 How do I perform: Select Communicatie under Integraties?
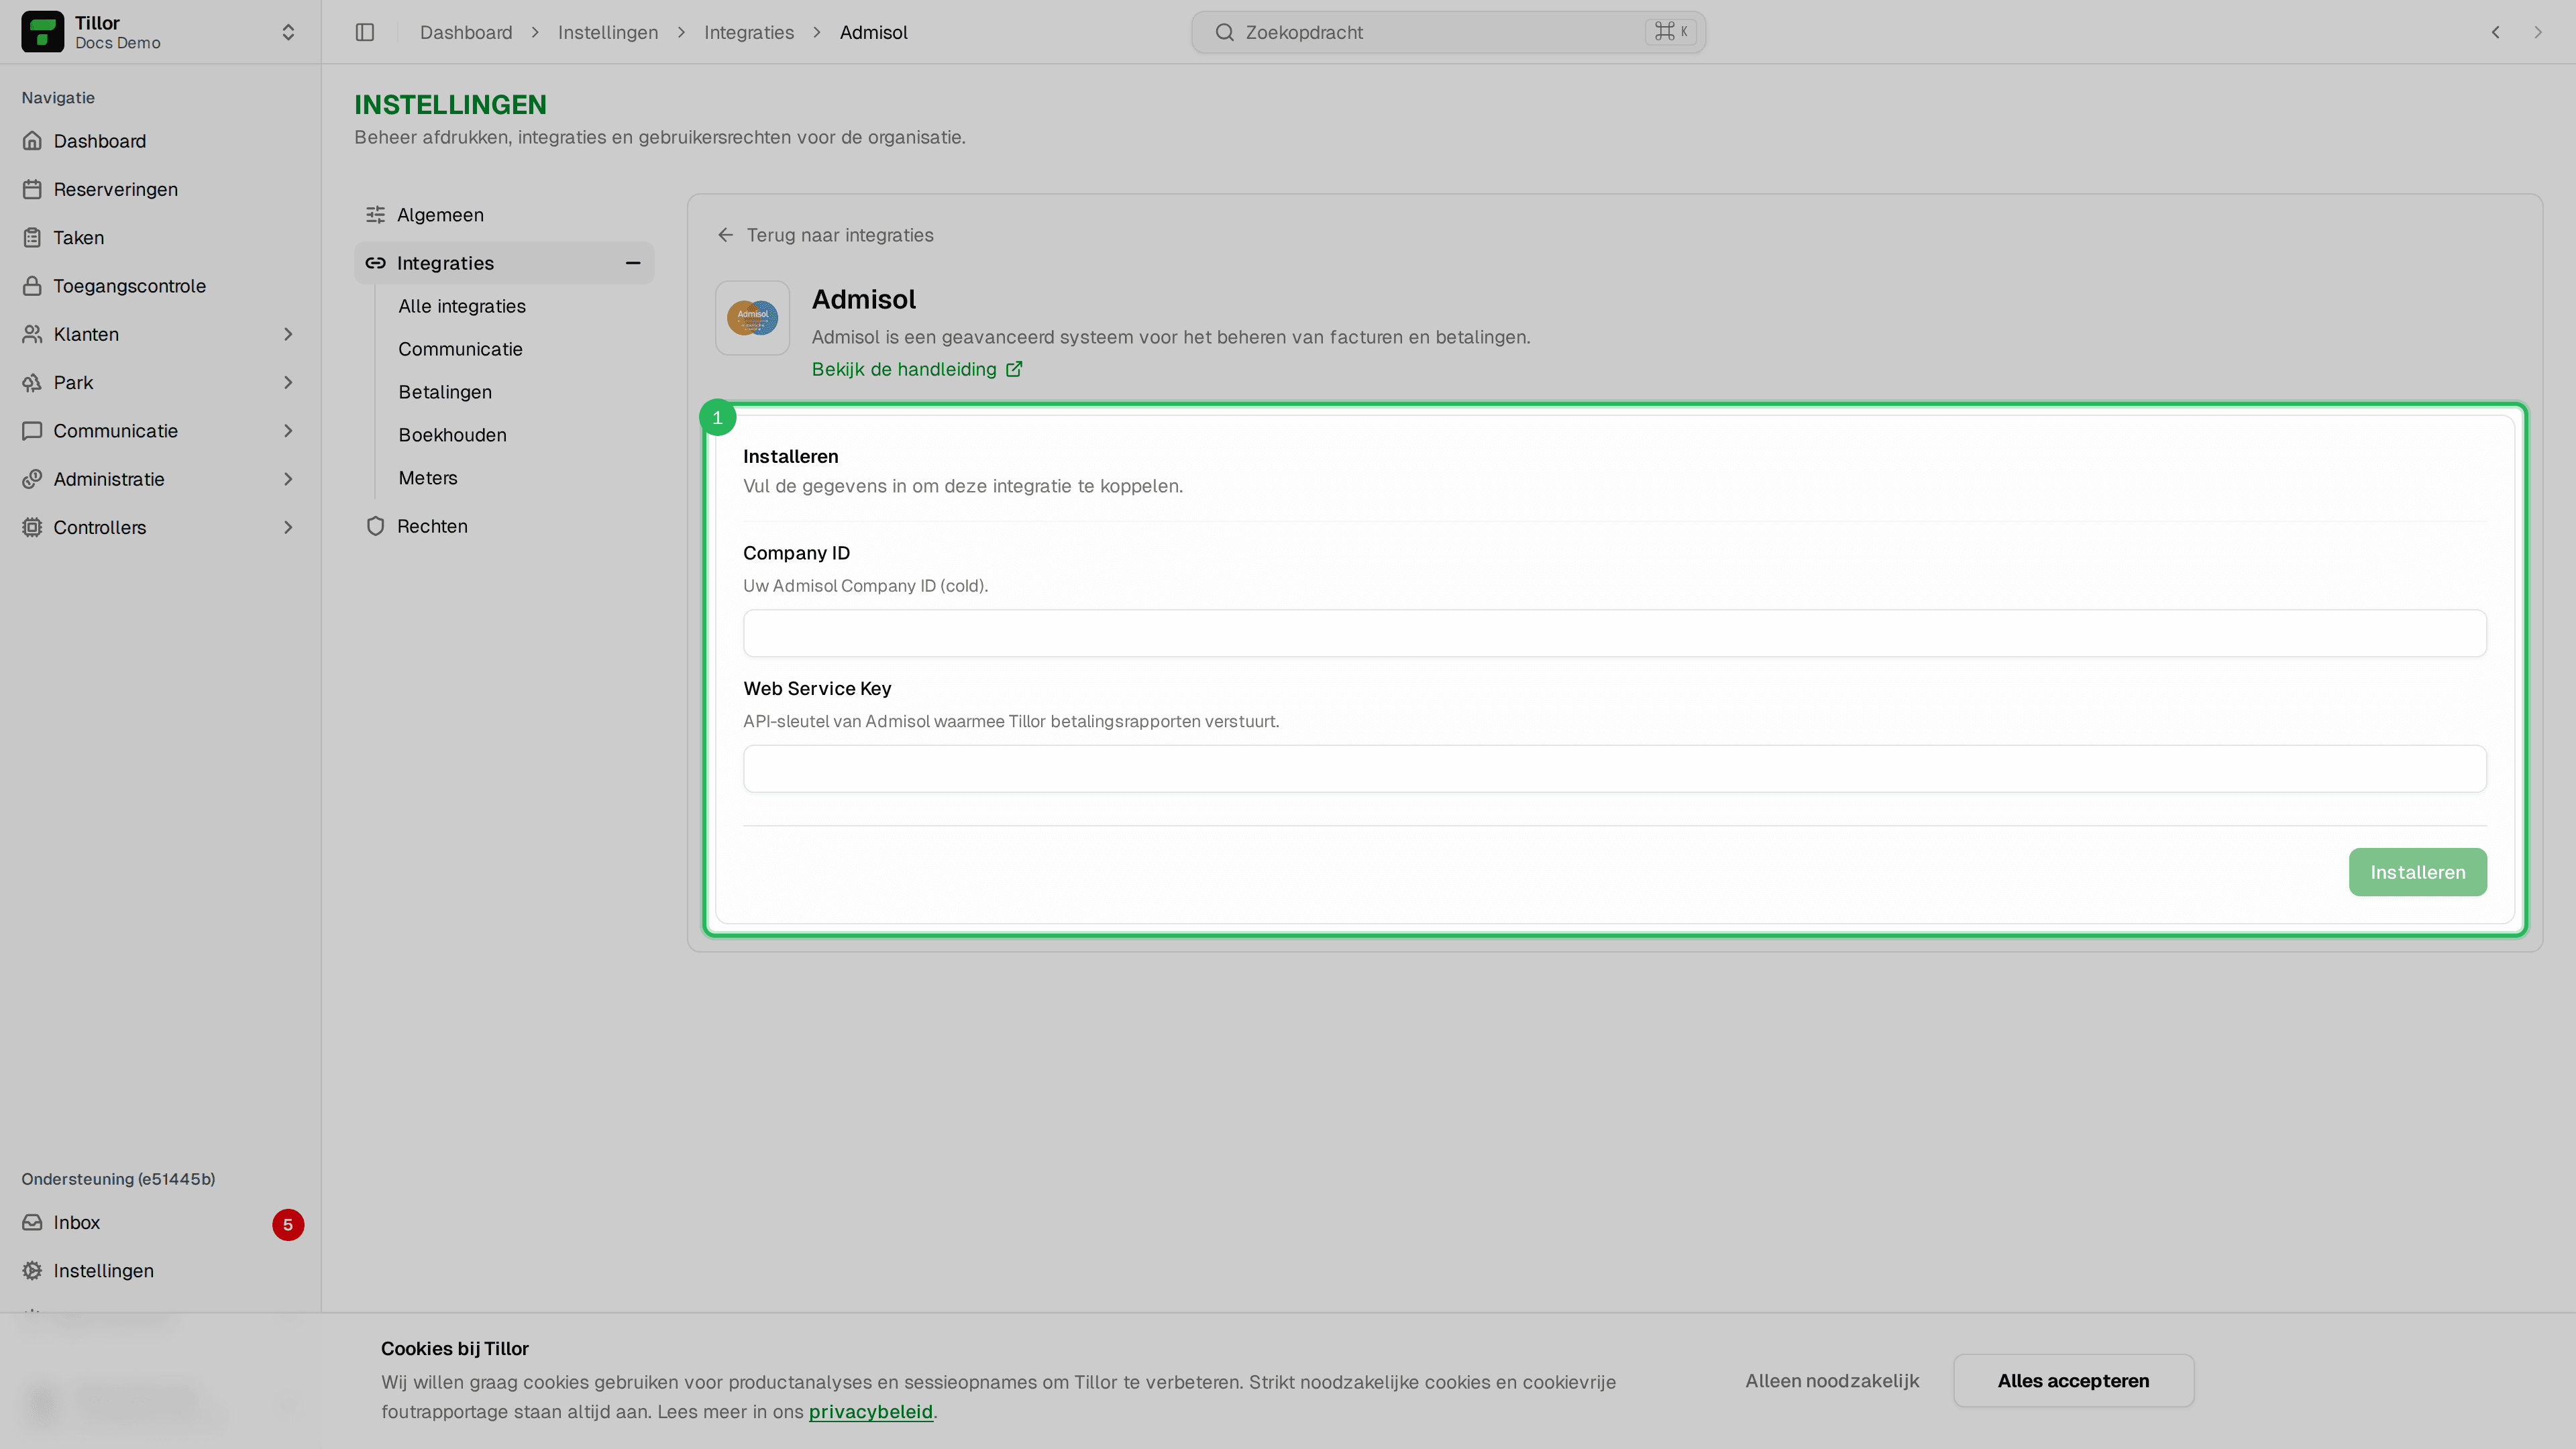click(x=460, y=349)
